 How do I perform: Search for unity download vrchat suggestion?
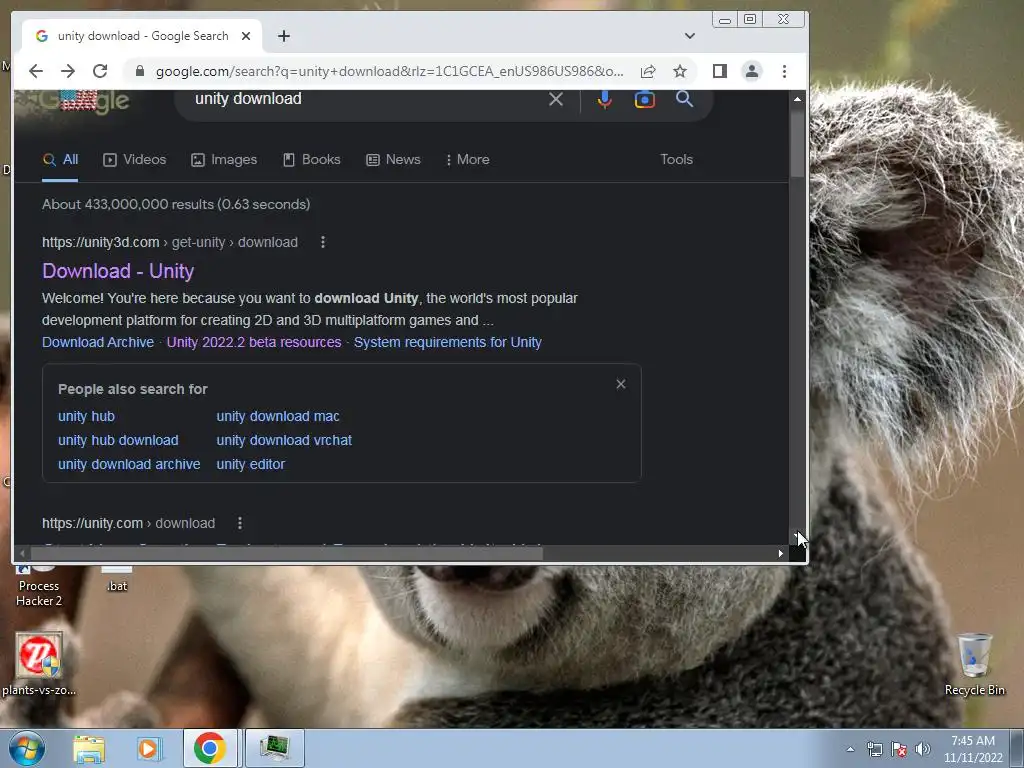pos(284,441)
